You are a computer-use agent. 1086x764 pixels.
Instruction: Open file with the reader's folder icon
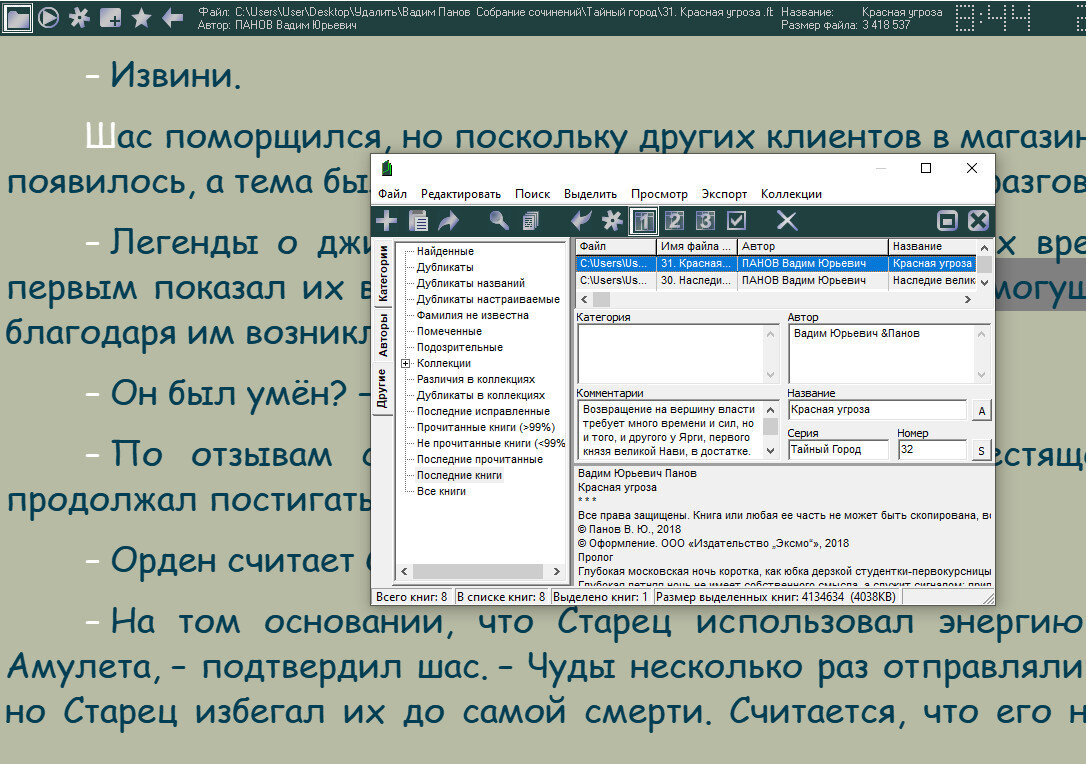17,17
